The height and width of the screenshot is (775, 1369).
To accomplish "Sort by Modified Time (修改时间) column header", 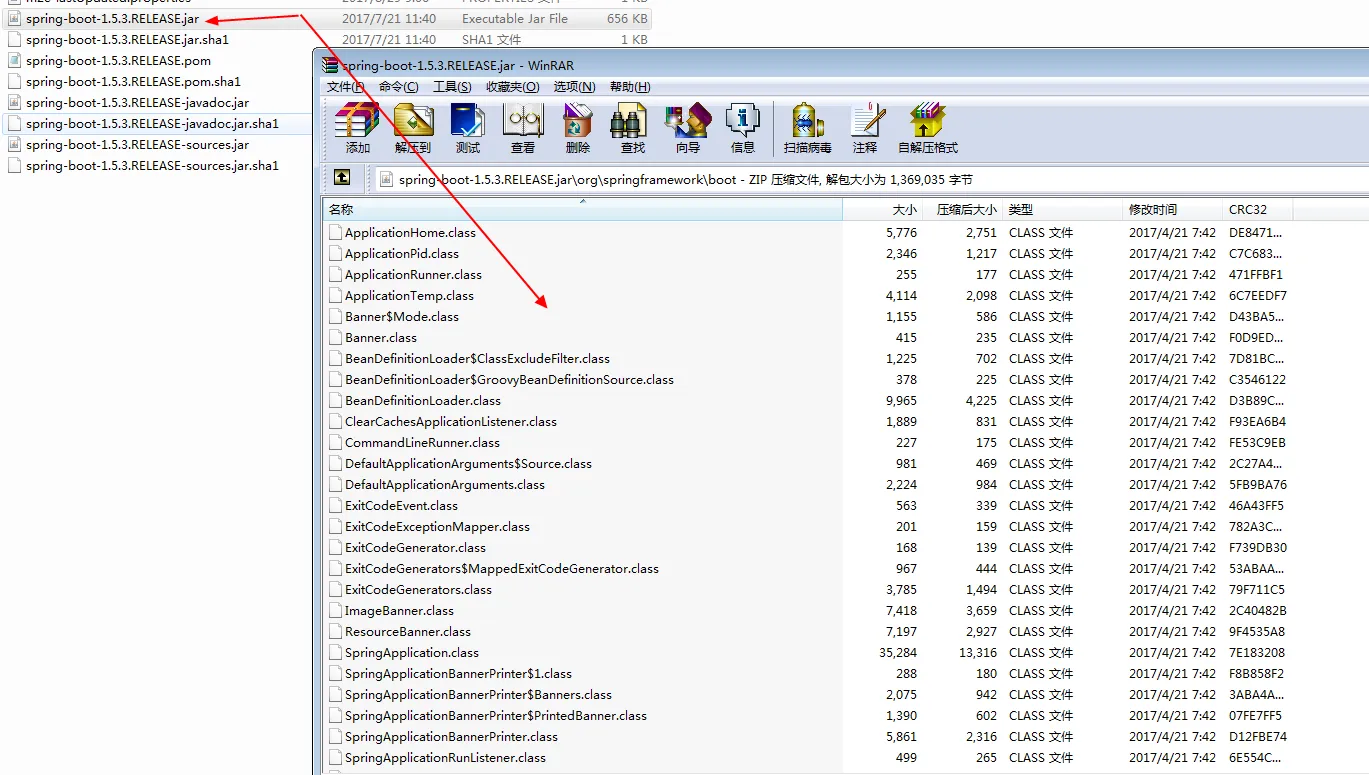I will (1173, 210).
